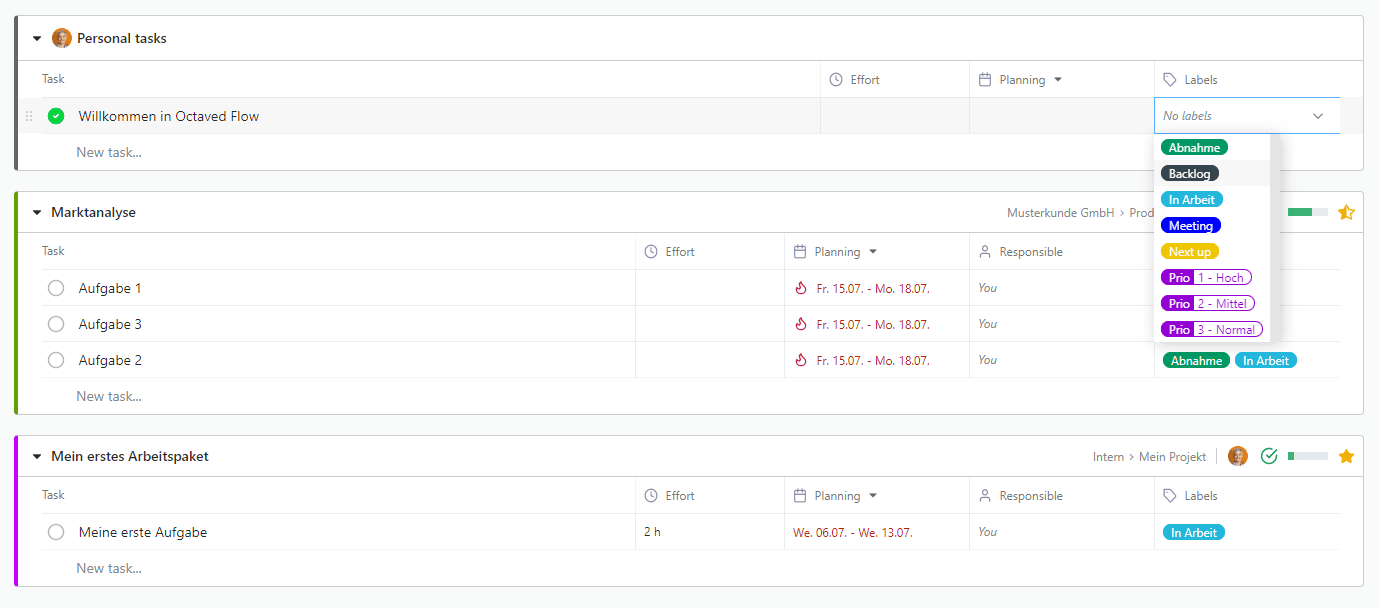Mark Aufgabe 3 as done
The image size is (1380, 608).
click(56, 324)
